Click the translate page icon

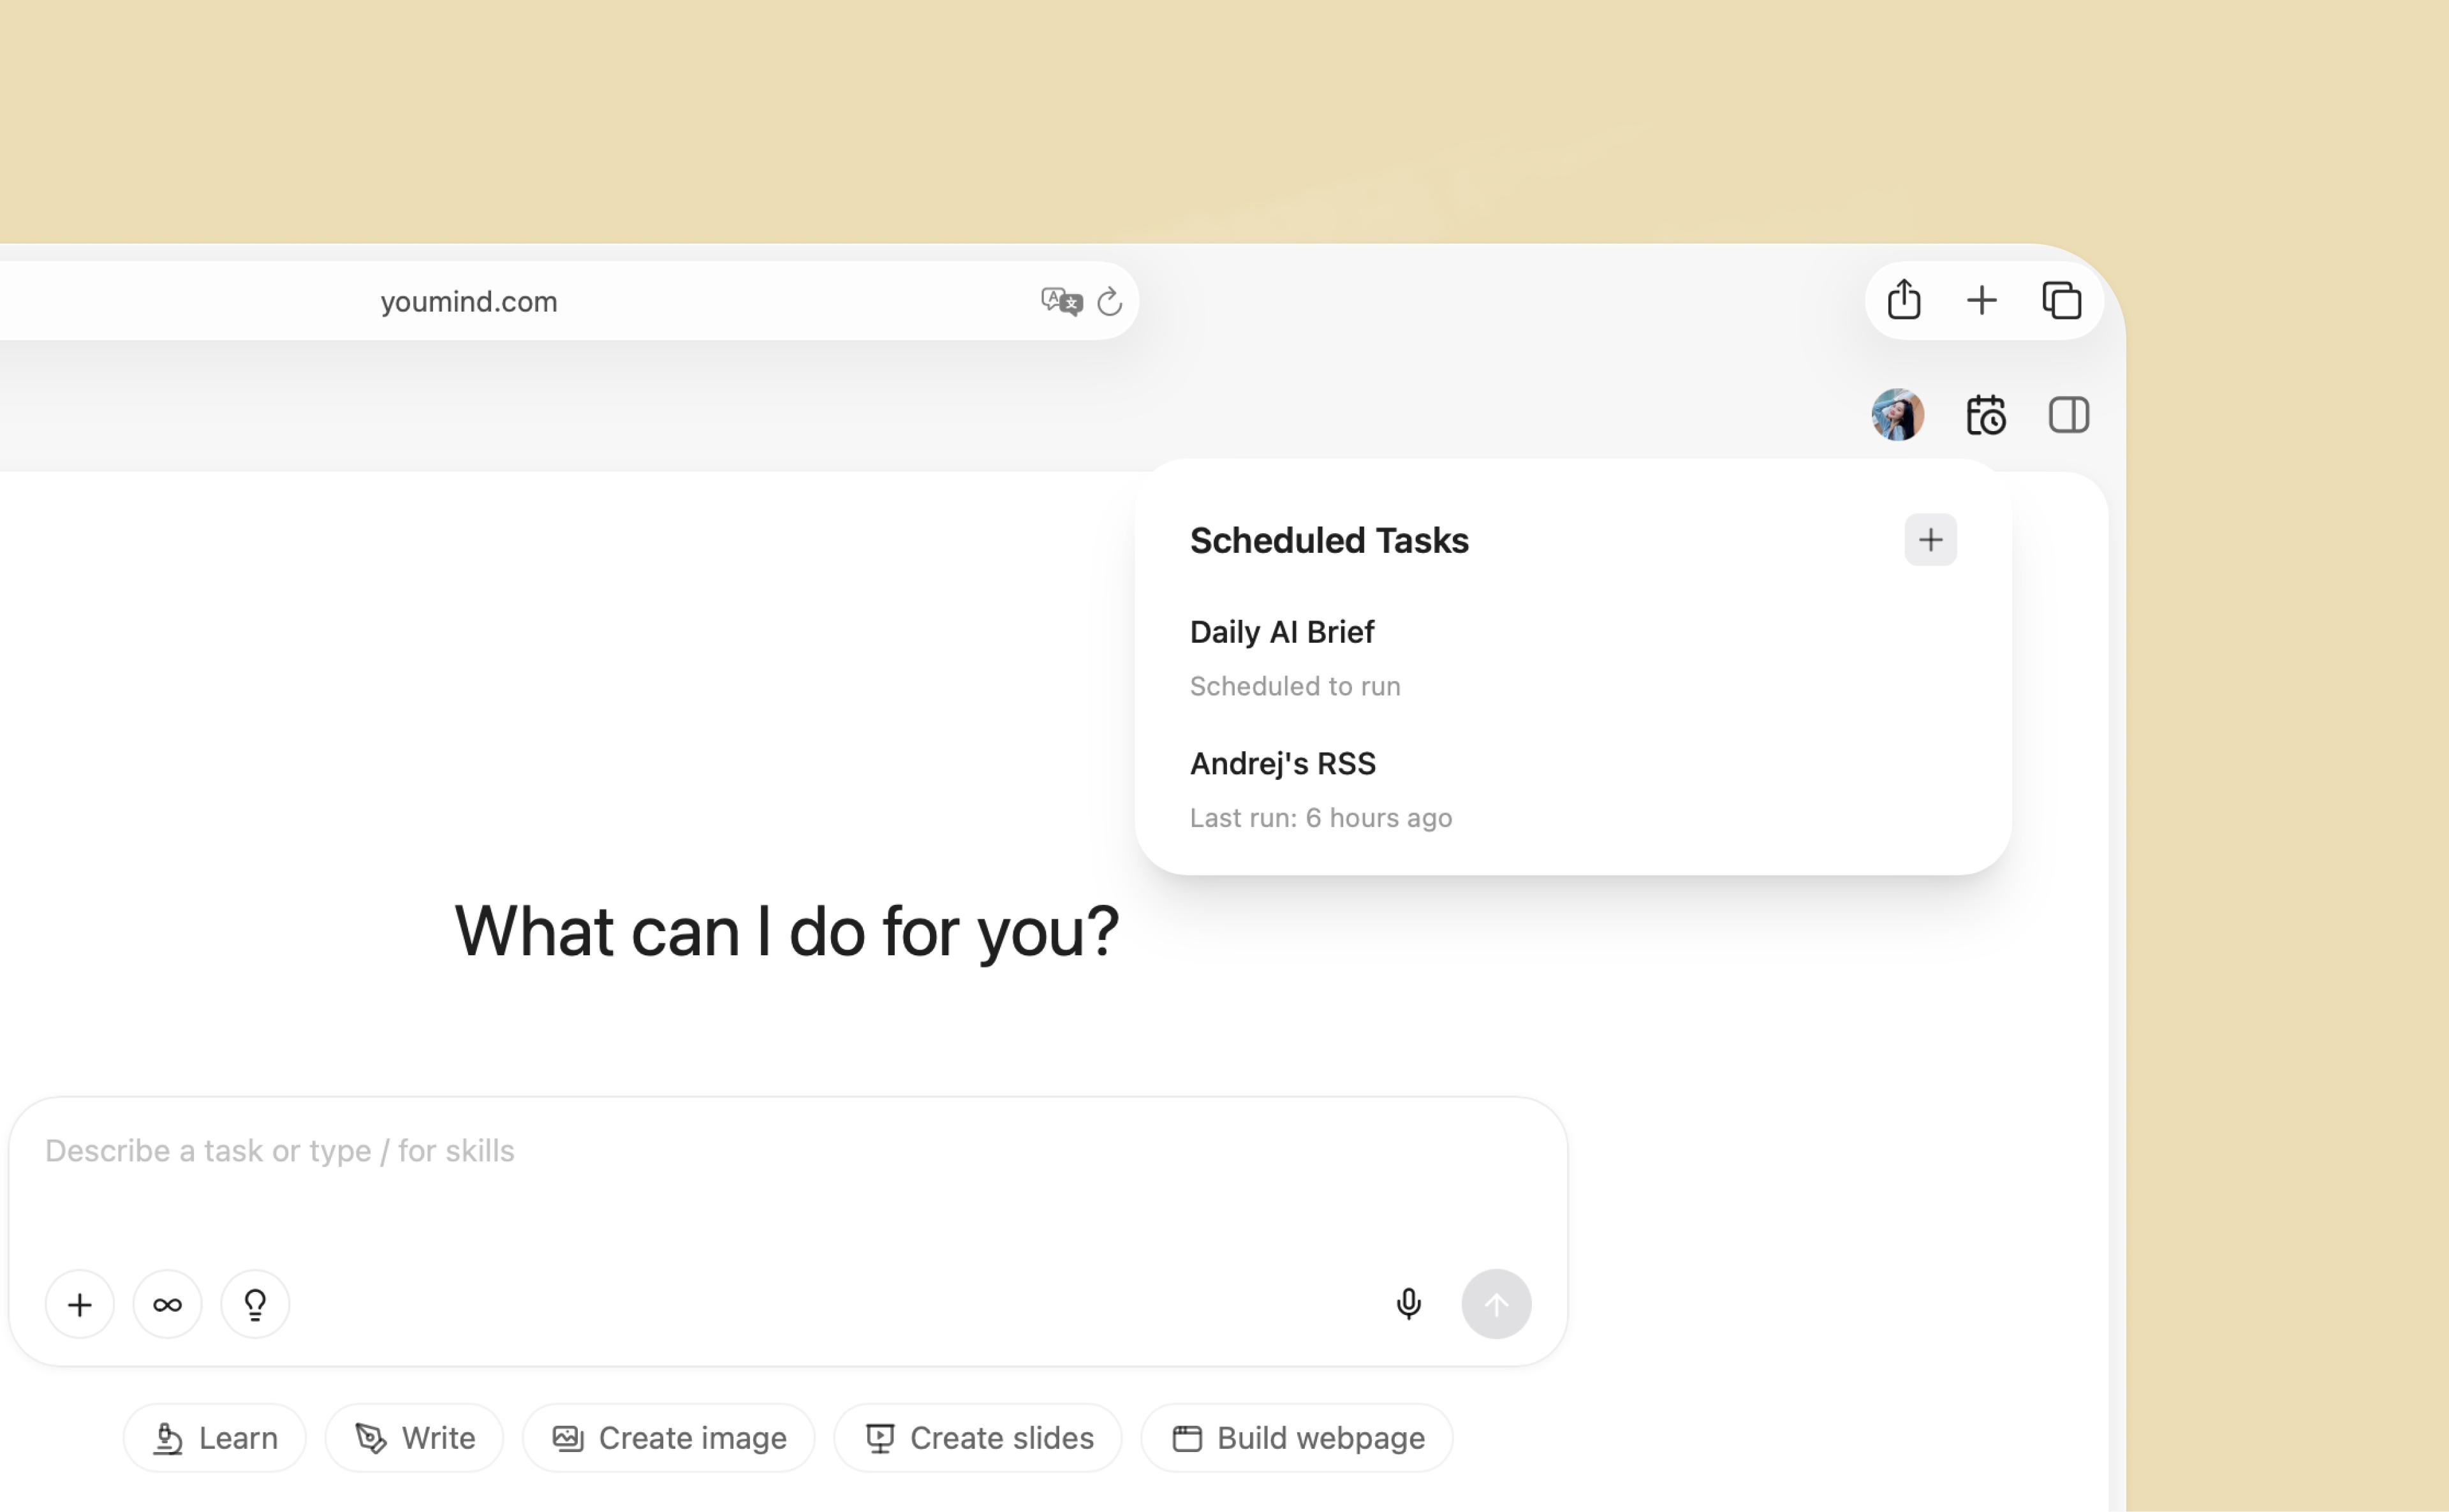point(1060,301)
